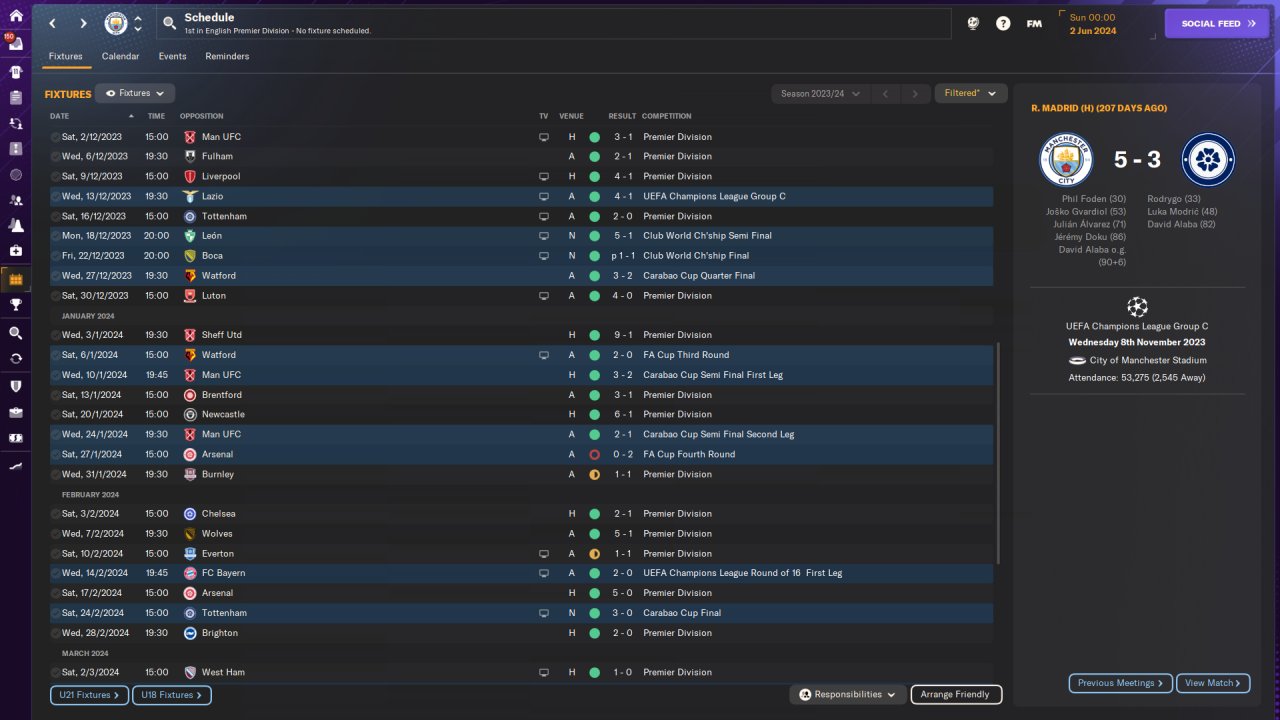Screen dimensions: 1280x720
Task: Go to the Squad shirt icon in the sidebar
Action: 15,72
